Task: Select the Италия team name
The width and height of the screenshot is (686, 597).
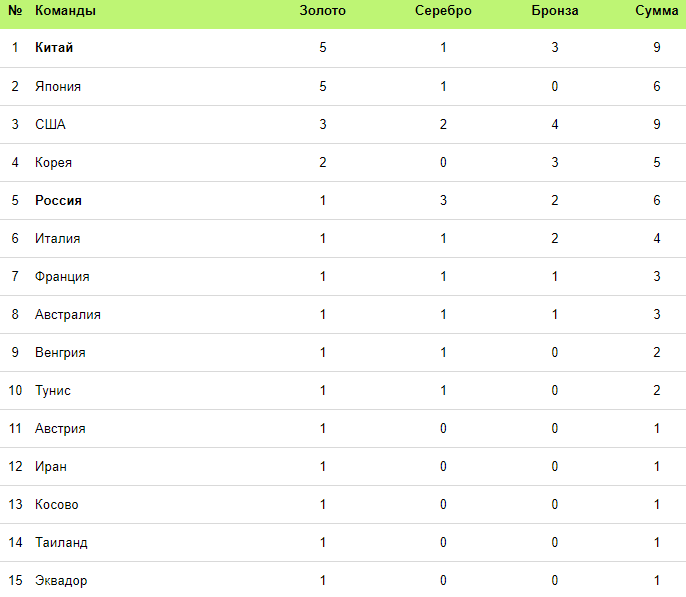Action: [x=58, y=238]
